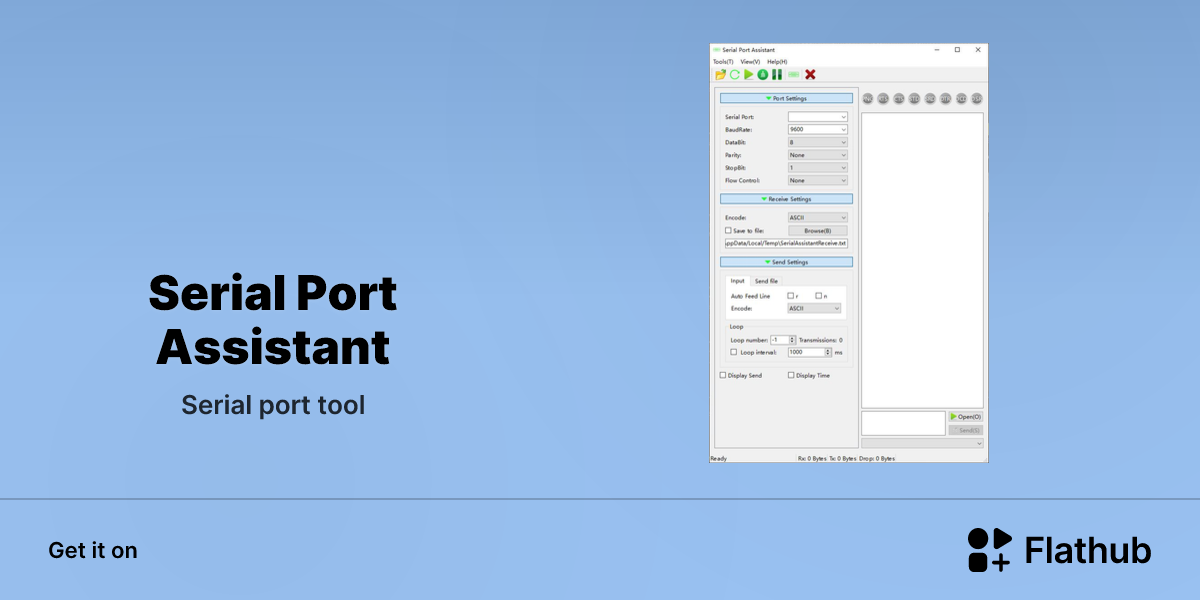Switch to the Send file tab
This screenshot has height=600, width=1200.
(x=766, y=281)
